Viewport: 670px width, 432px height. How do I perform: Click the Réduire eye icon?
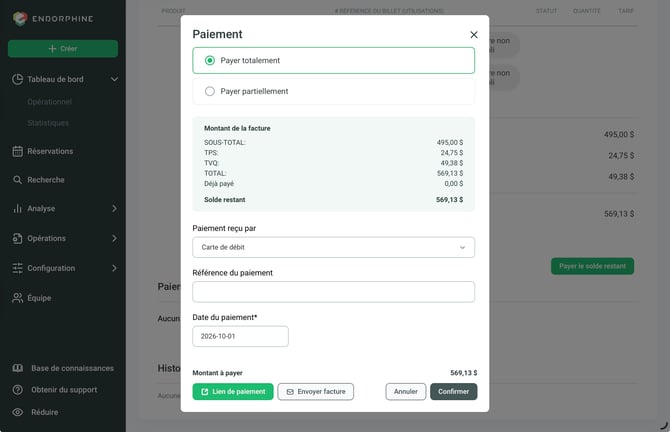18,412
